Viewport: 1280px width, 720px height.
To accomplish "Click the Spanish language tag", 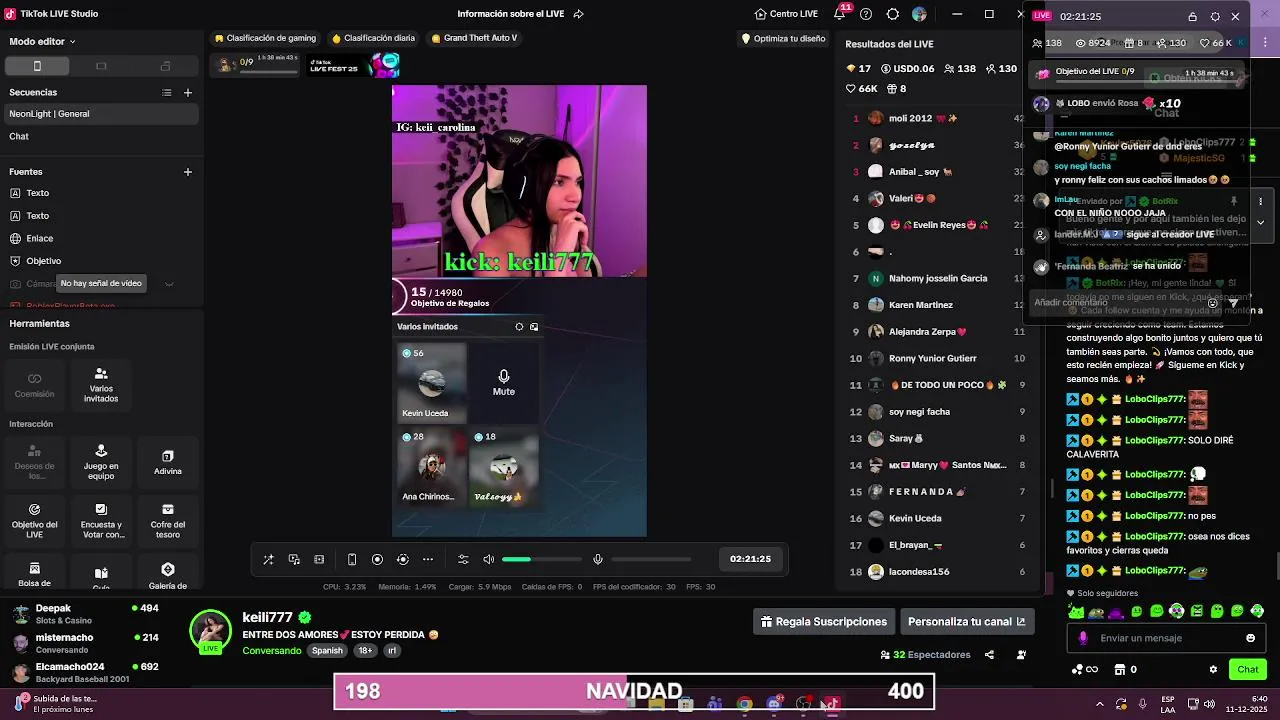I will tap(327, 651).
